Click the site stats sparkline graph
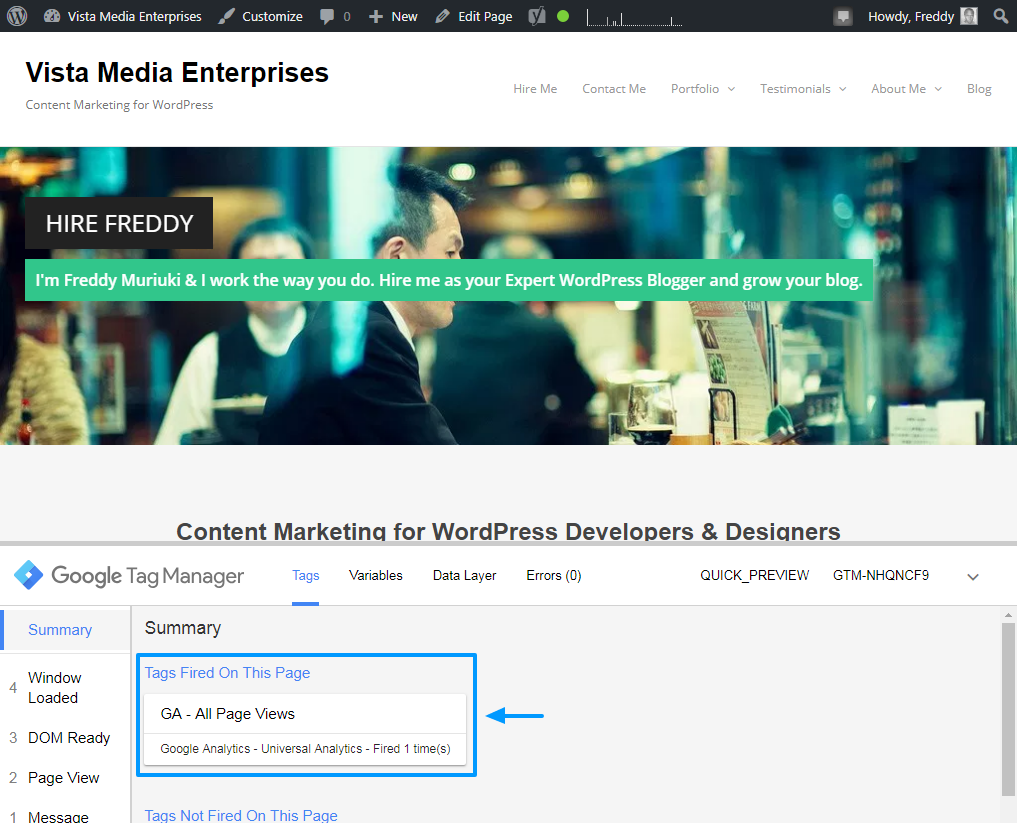Screen dimensions: 1017x823 click(634, 17)
